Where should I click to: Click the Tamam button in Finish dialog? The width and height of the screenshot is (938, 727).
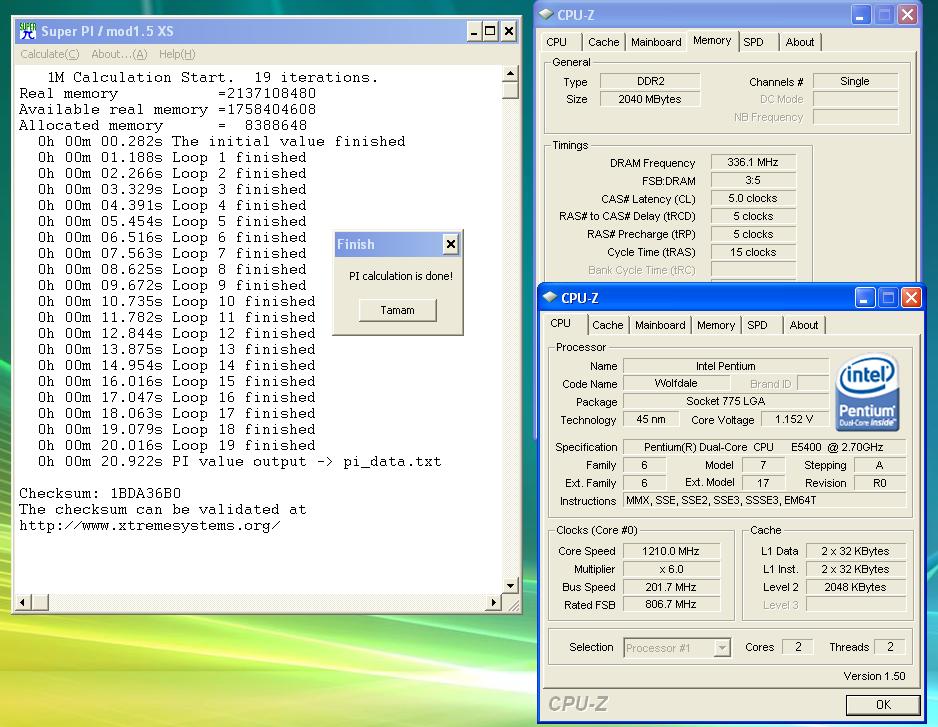(397, 310)
